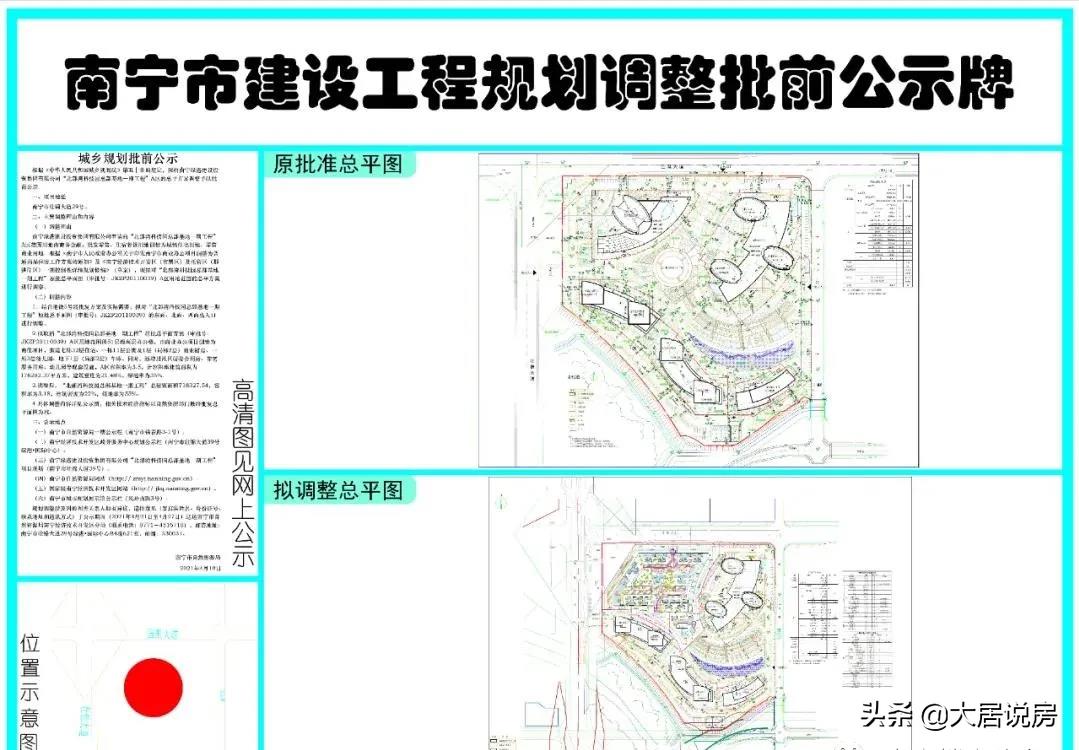Select the 拟调整总平图 label
1079x750 pixels.
coord(337,490)
